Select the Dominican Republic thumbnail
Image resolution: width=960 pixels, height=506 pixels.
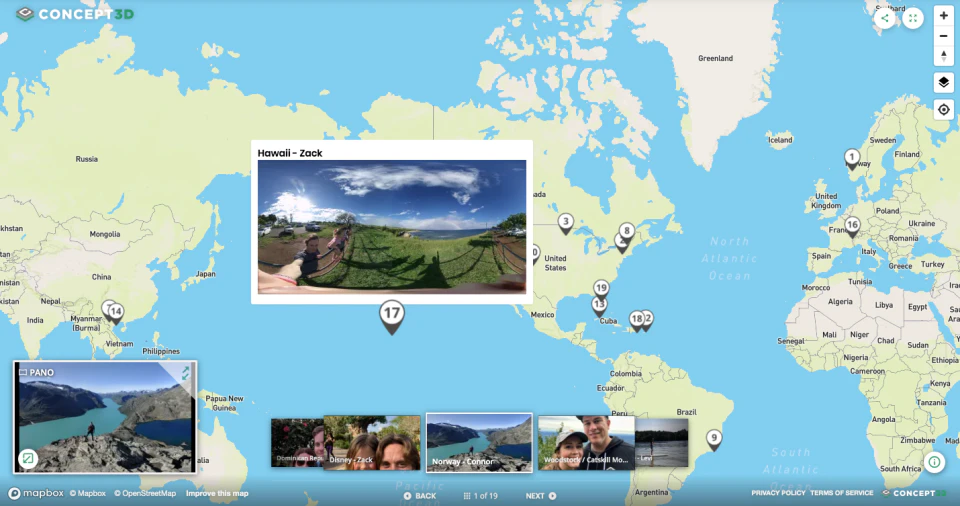(297, 443)
